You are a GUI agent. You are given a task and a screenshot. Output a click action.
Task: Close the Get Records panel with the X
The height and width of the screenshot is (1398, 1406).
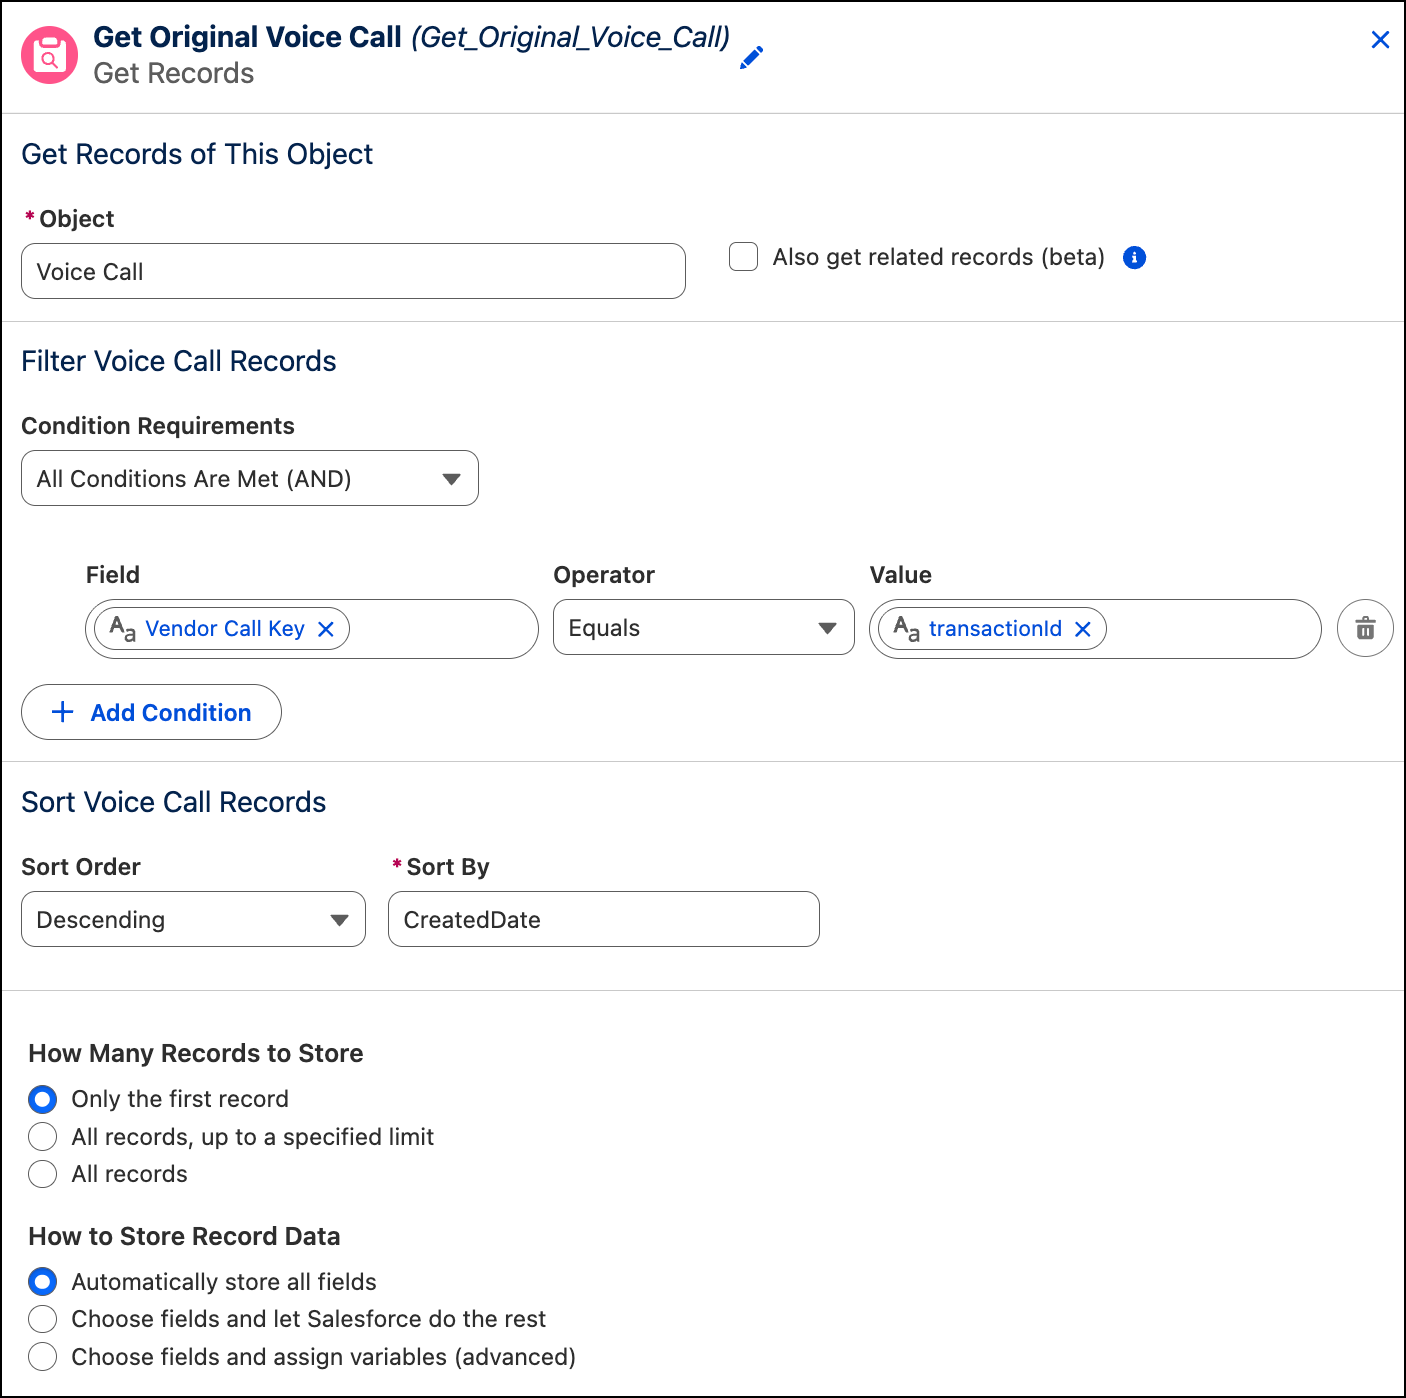tap(1380, 40)
